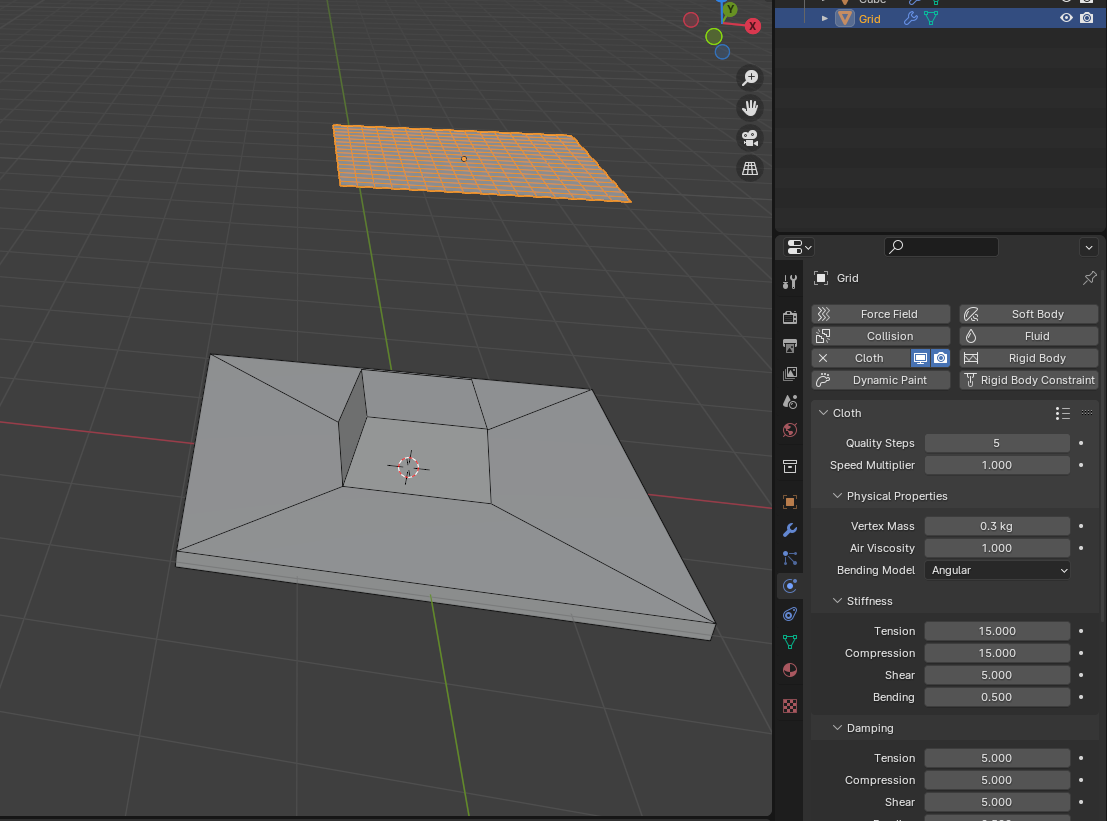Image resolution: width=1107 pixels, height=821 pixels.
Task: Enable Soft Body physics
Action: 1029,314
